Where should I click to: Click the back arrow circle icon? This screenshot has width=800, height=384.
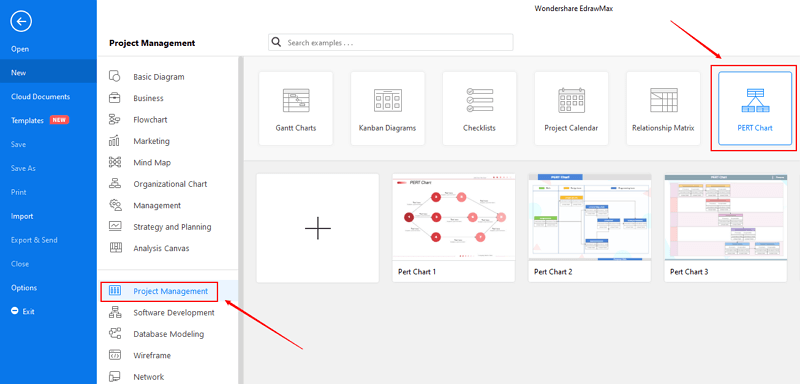pos(21,21)
